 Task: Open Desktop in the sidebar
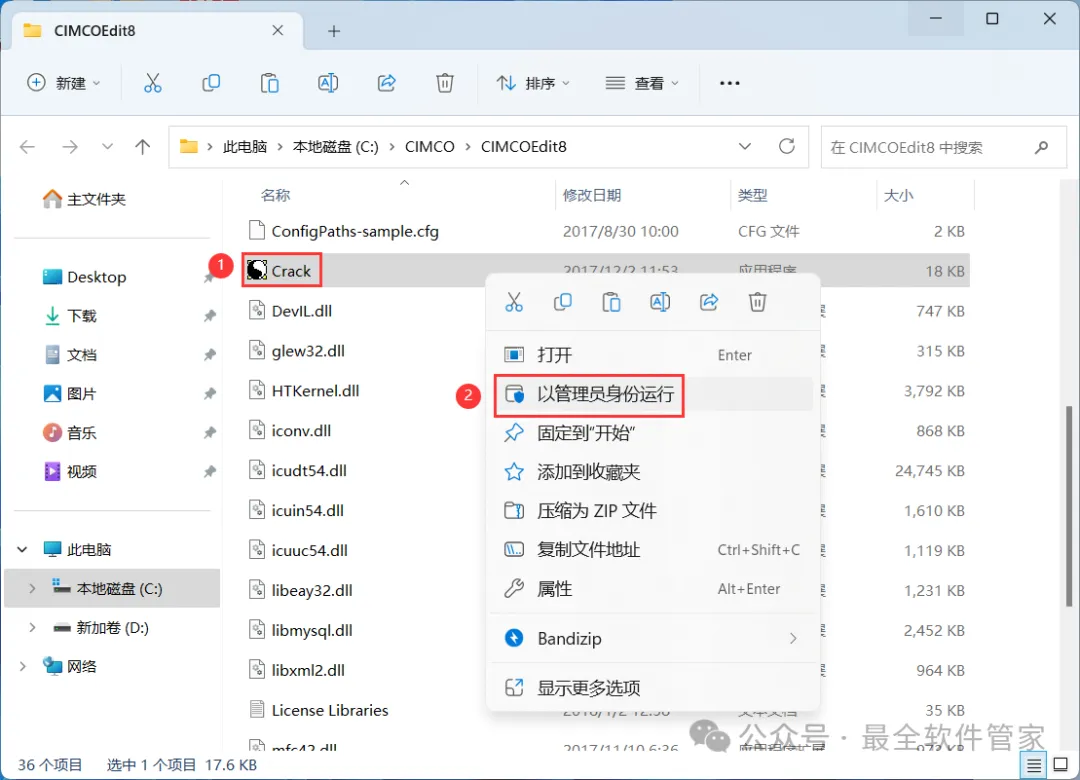[84, 277]
